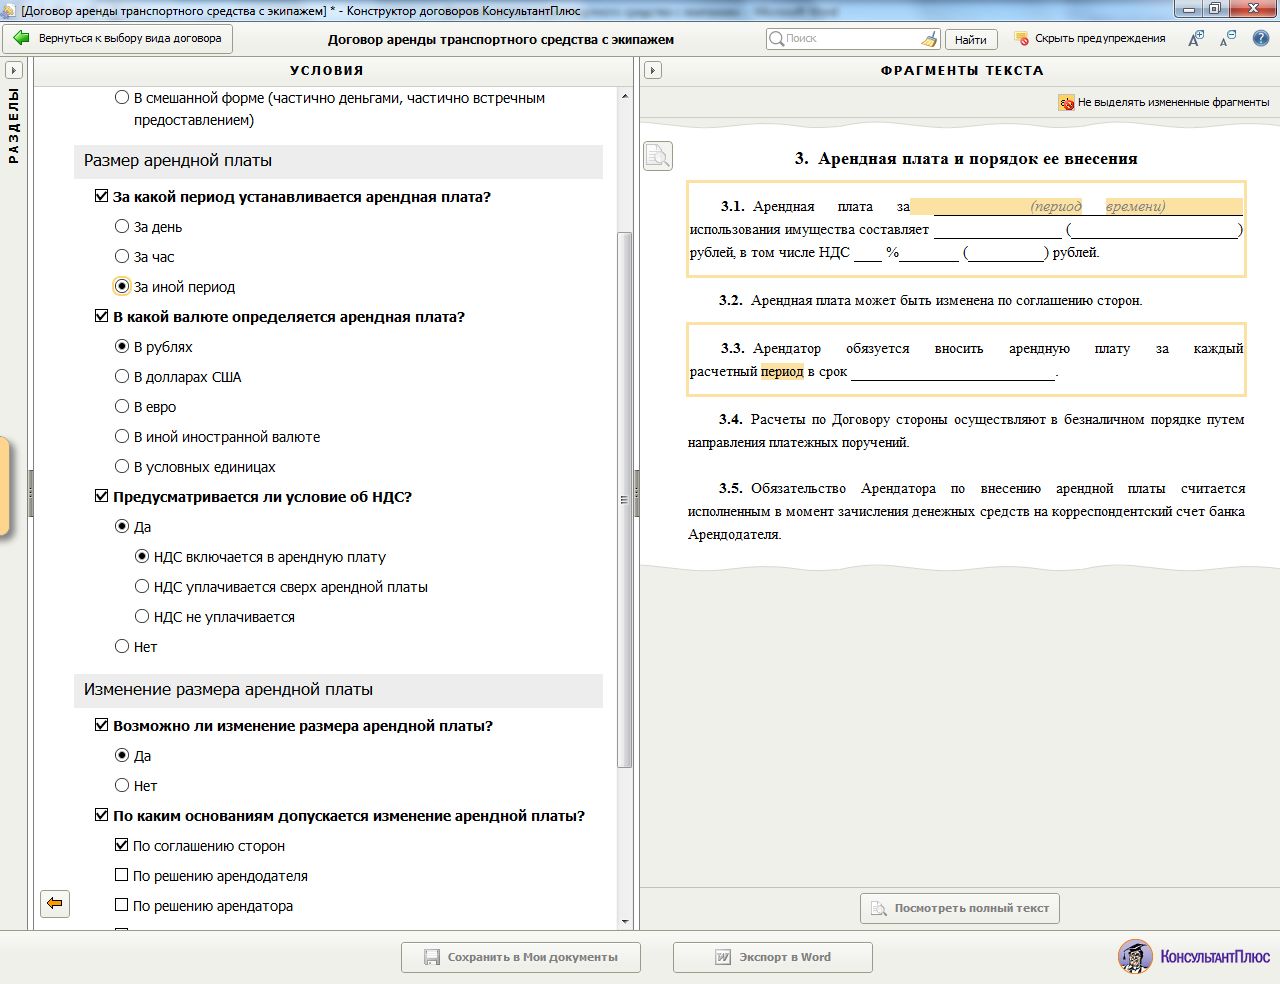This screenshot has height=984, width=1280.
Task: Select НДС не уплачивается option
Action: (142, 616)
